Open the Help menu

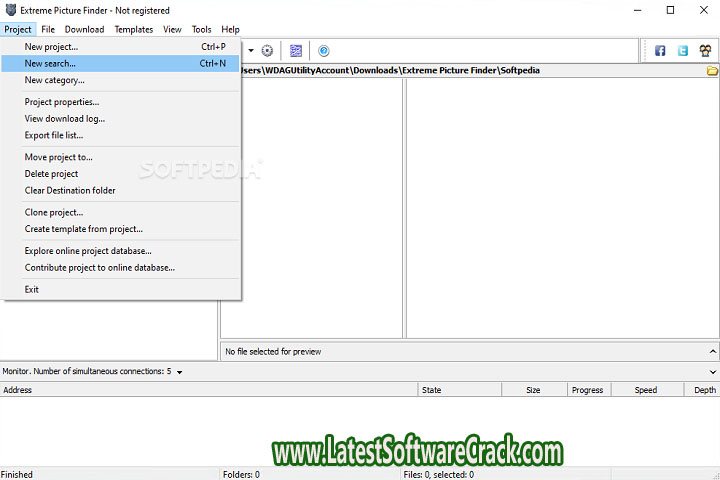pyautogui.click(x=231, y=29)
